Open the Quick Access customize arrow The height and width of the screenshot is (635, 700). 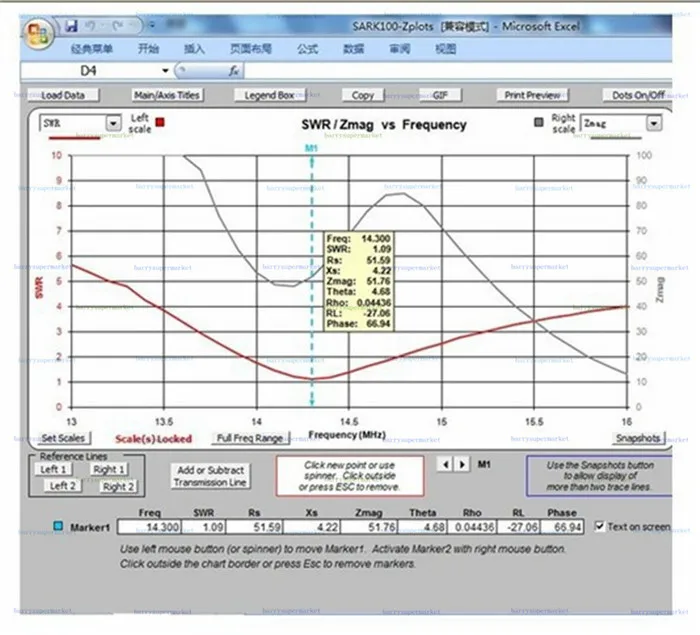click(152, 25)
